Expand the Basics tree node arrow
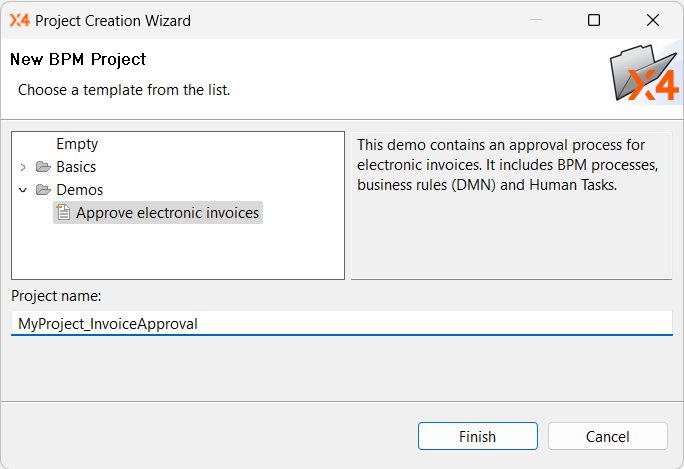This screenshot has height=469, width=684. point(23,167)
